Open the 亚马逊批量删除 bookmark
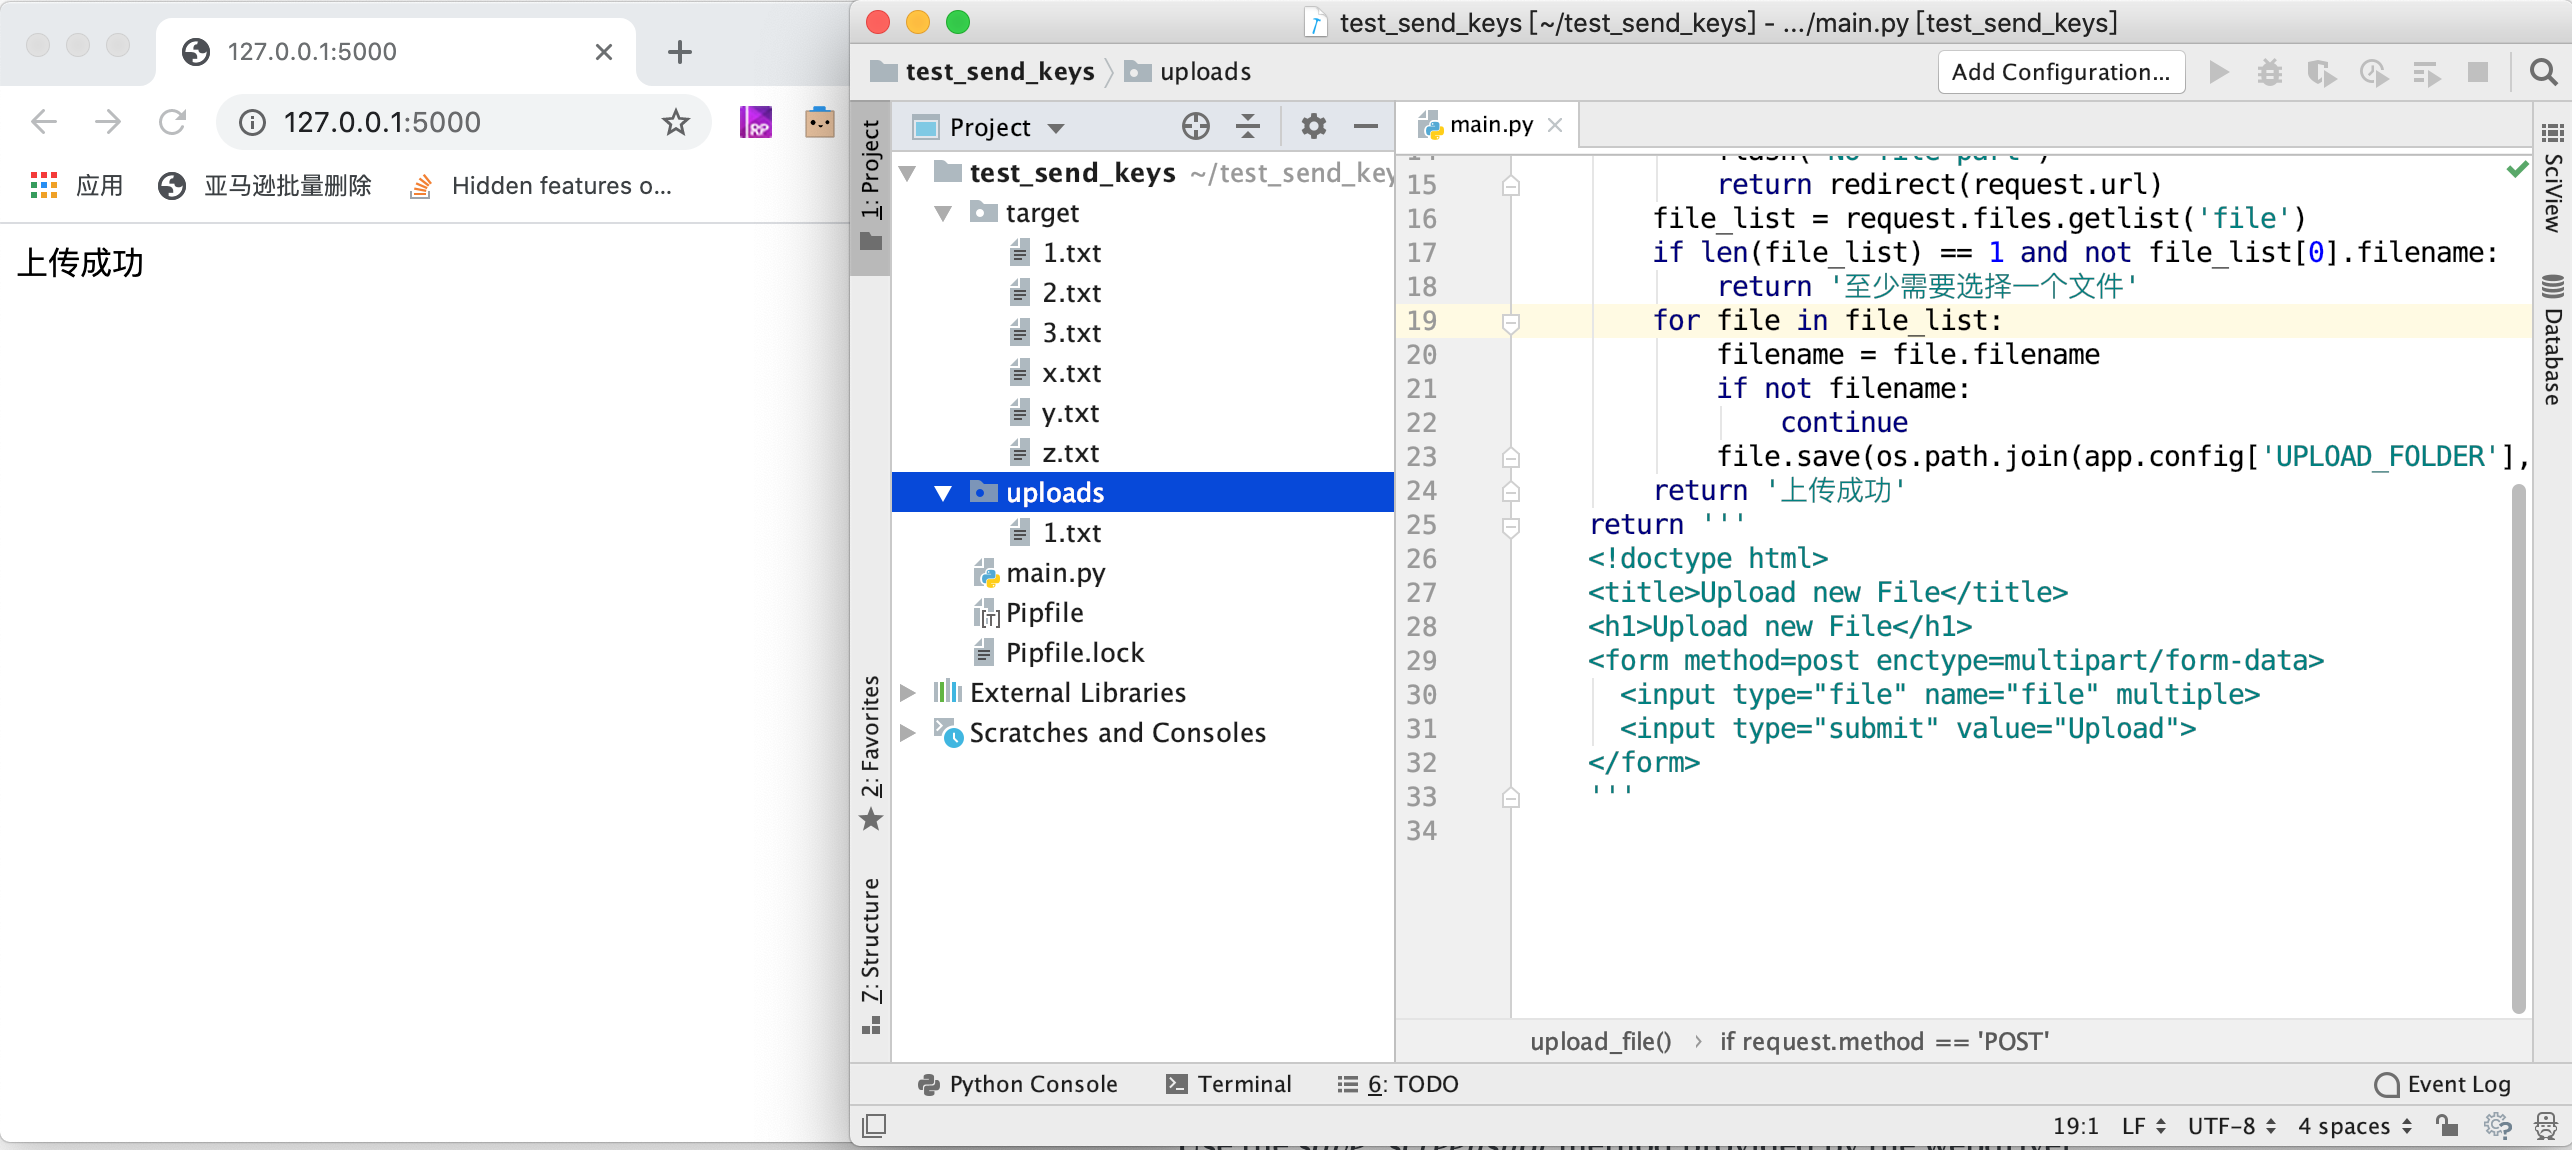Image resolution: width=2572 pixels, height=1150 pixels. click(266, 185)
